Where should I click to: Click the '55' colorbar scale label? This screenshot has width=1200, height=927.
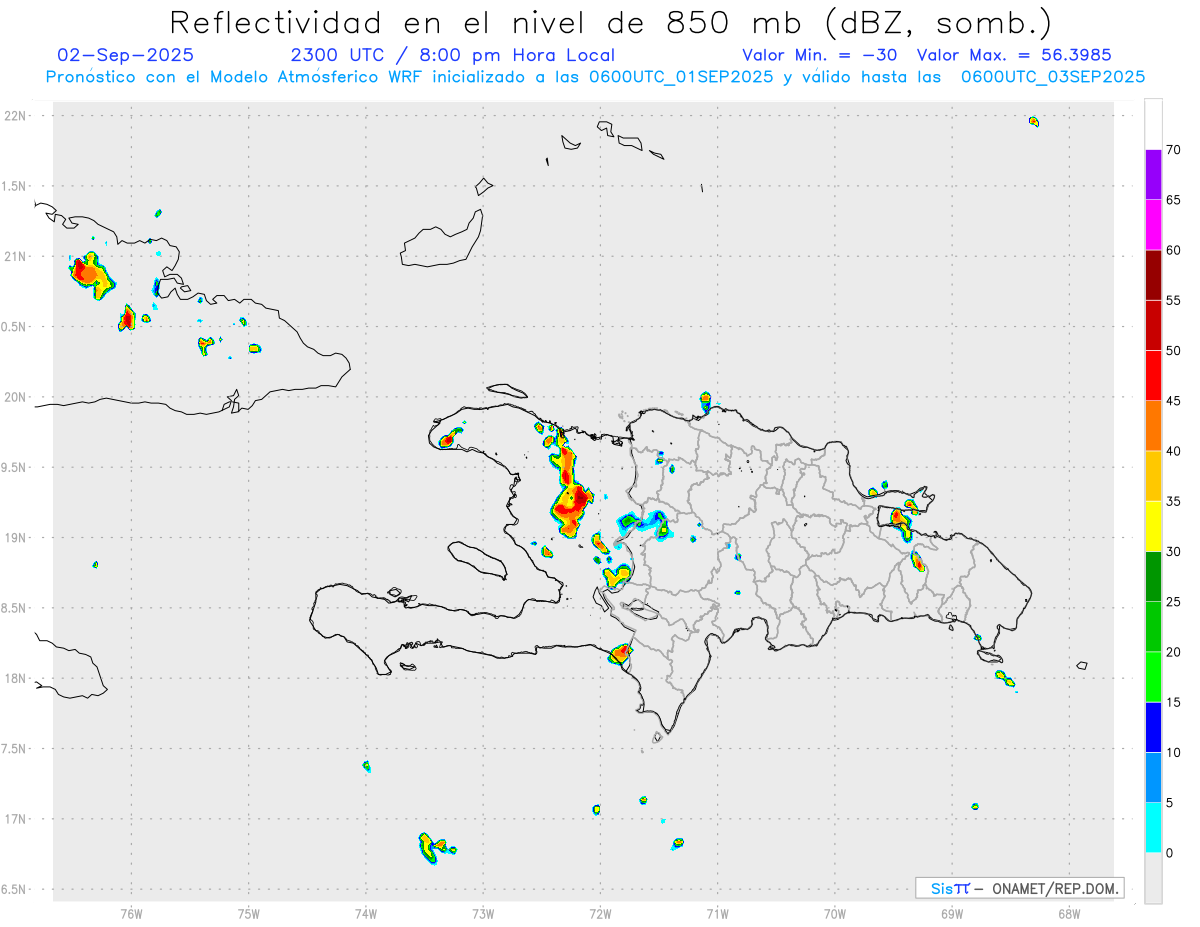[1173, 300]
